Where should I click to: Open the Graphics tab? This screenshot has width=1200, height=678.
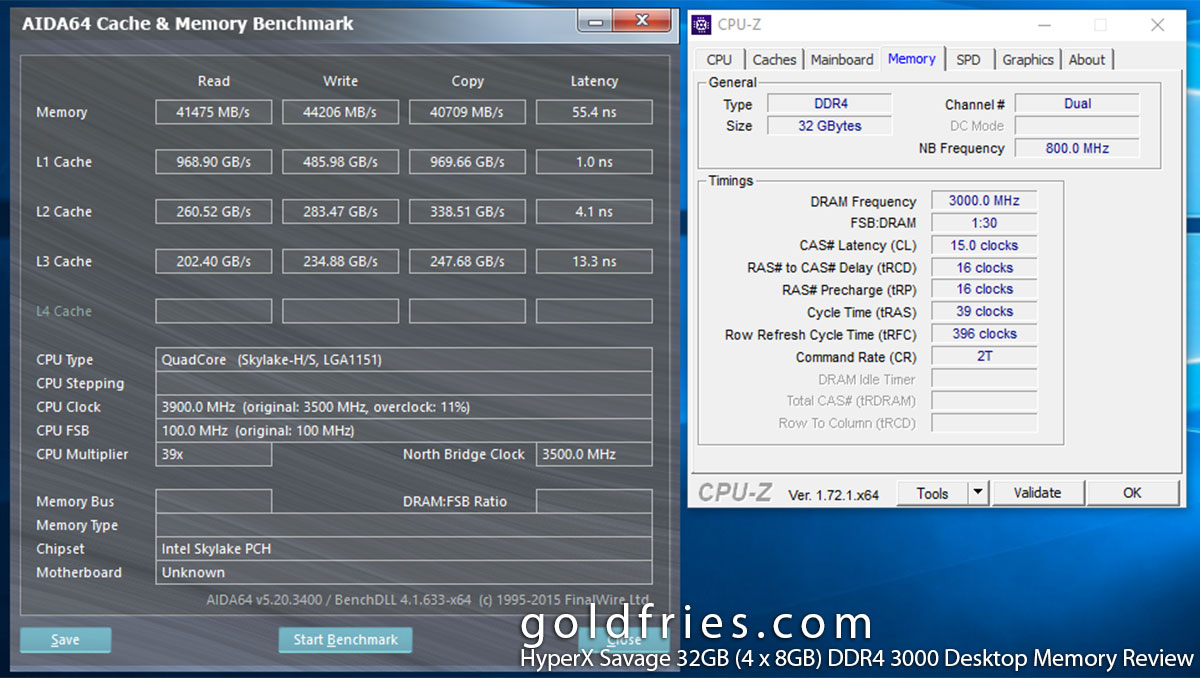click(x=1028, y=60)
